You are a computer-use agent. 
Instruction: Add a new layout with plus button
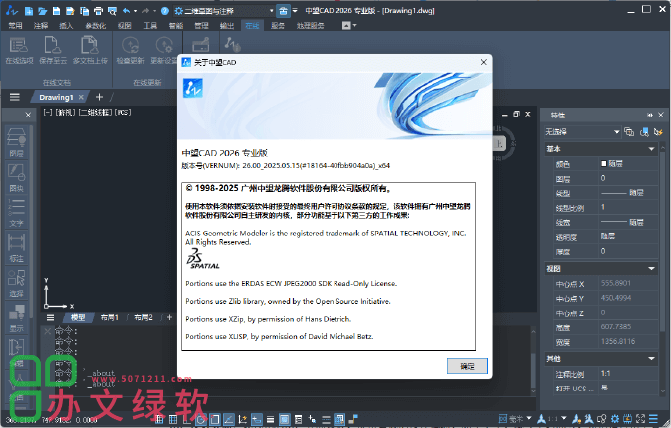169,317
